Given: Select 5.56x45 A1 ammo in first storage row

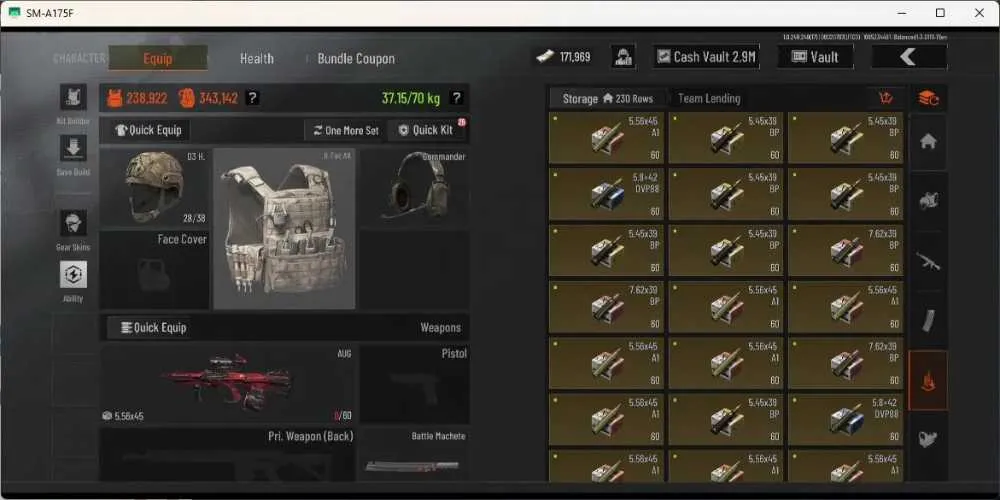Looking at the screenshot, I should (x=606, y=138).
